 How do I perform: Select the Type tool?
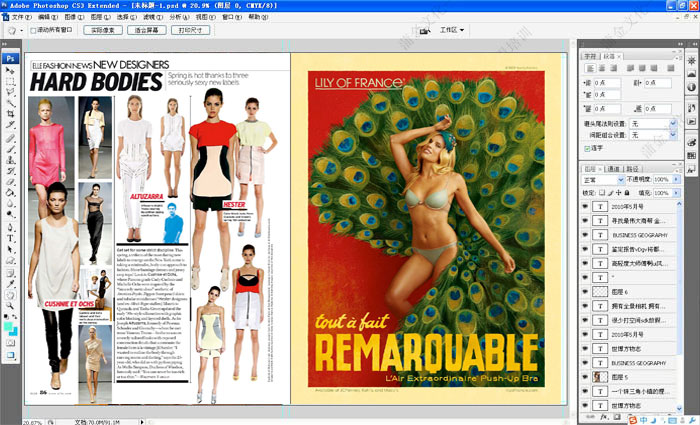(10, 238)
